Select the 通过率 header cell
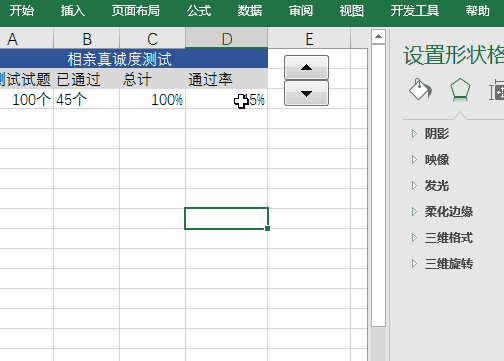 point(227,79)
